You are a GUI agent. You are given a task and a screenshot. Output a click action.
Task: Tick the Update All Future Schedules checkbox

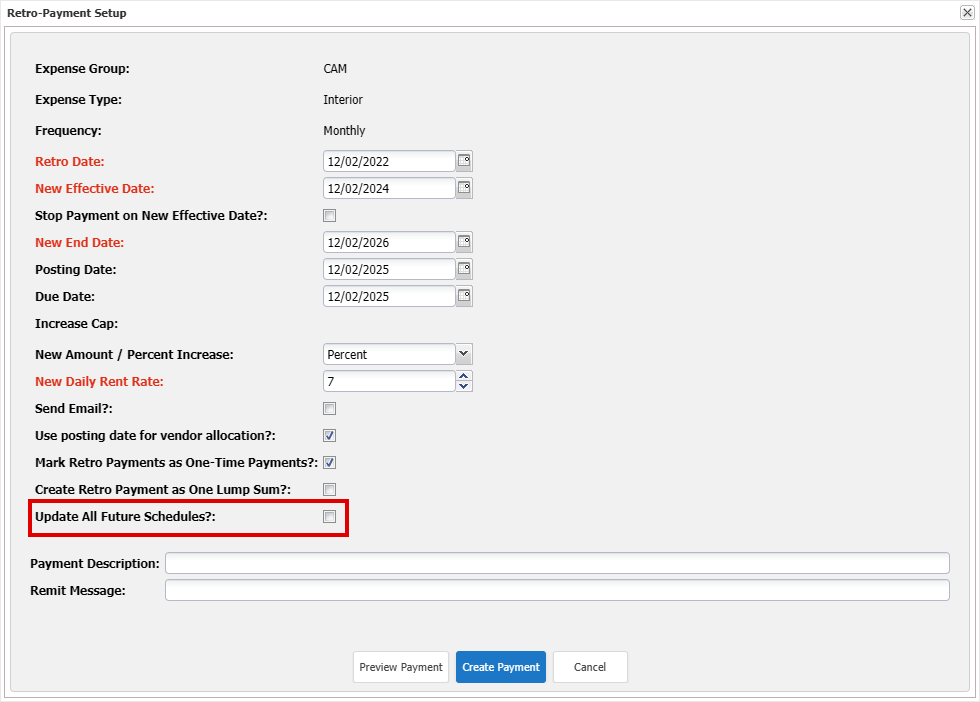coord(330,516)
